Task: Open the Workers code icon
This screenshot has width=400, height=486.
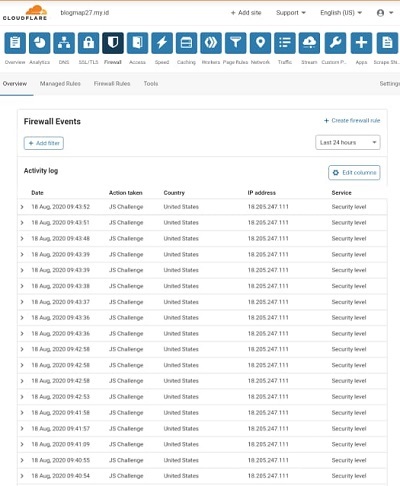Action: (211, 43)
